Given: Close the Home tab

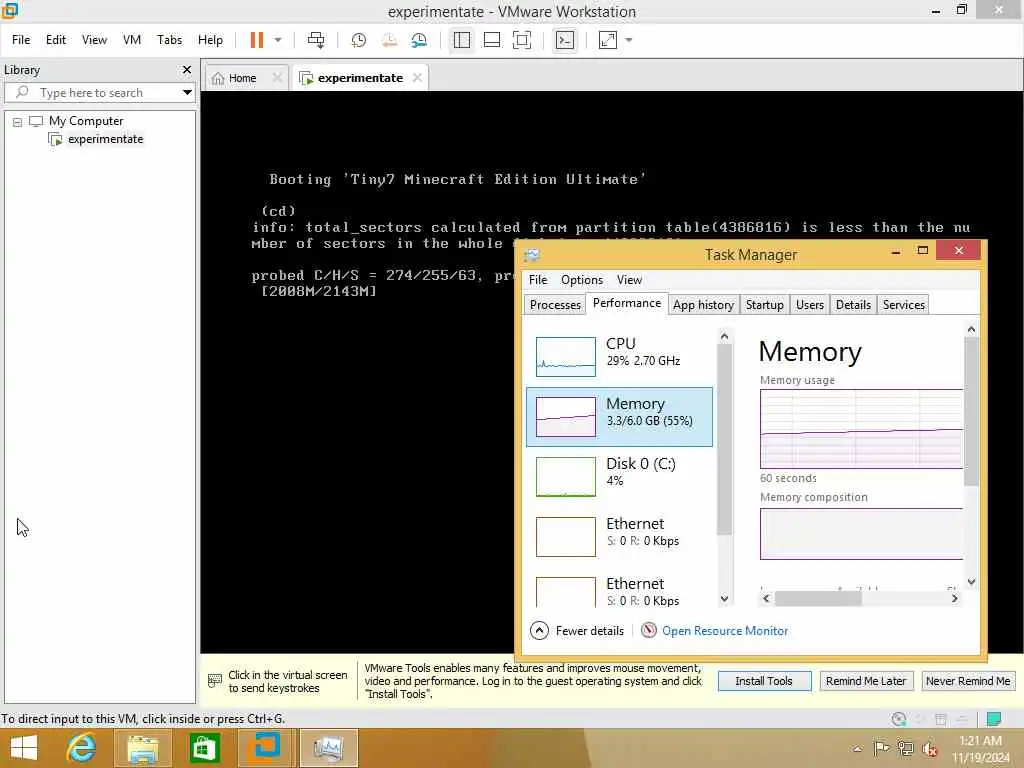Looking at the screenshot, I should tap(277, 78).
